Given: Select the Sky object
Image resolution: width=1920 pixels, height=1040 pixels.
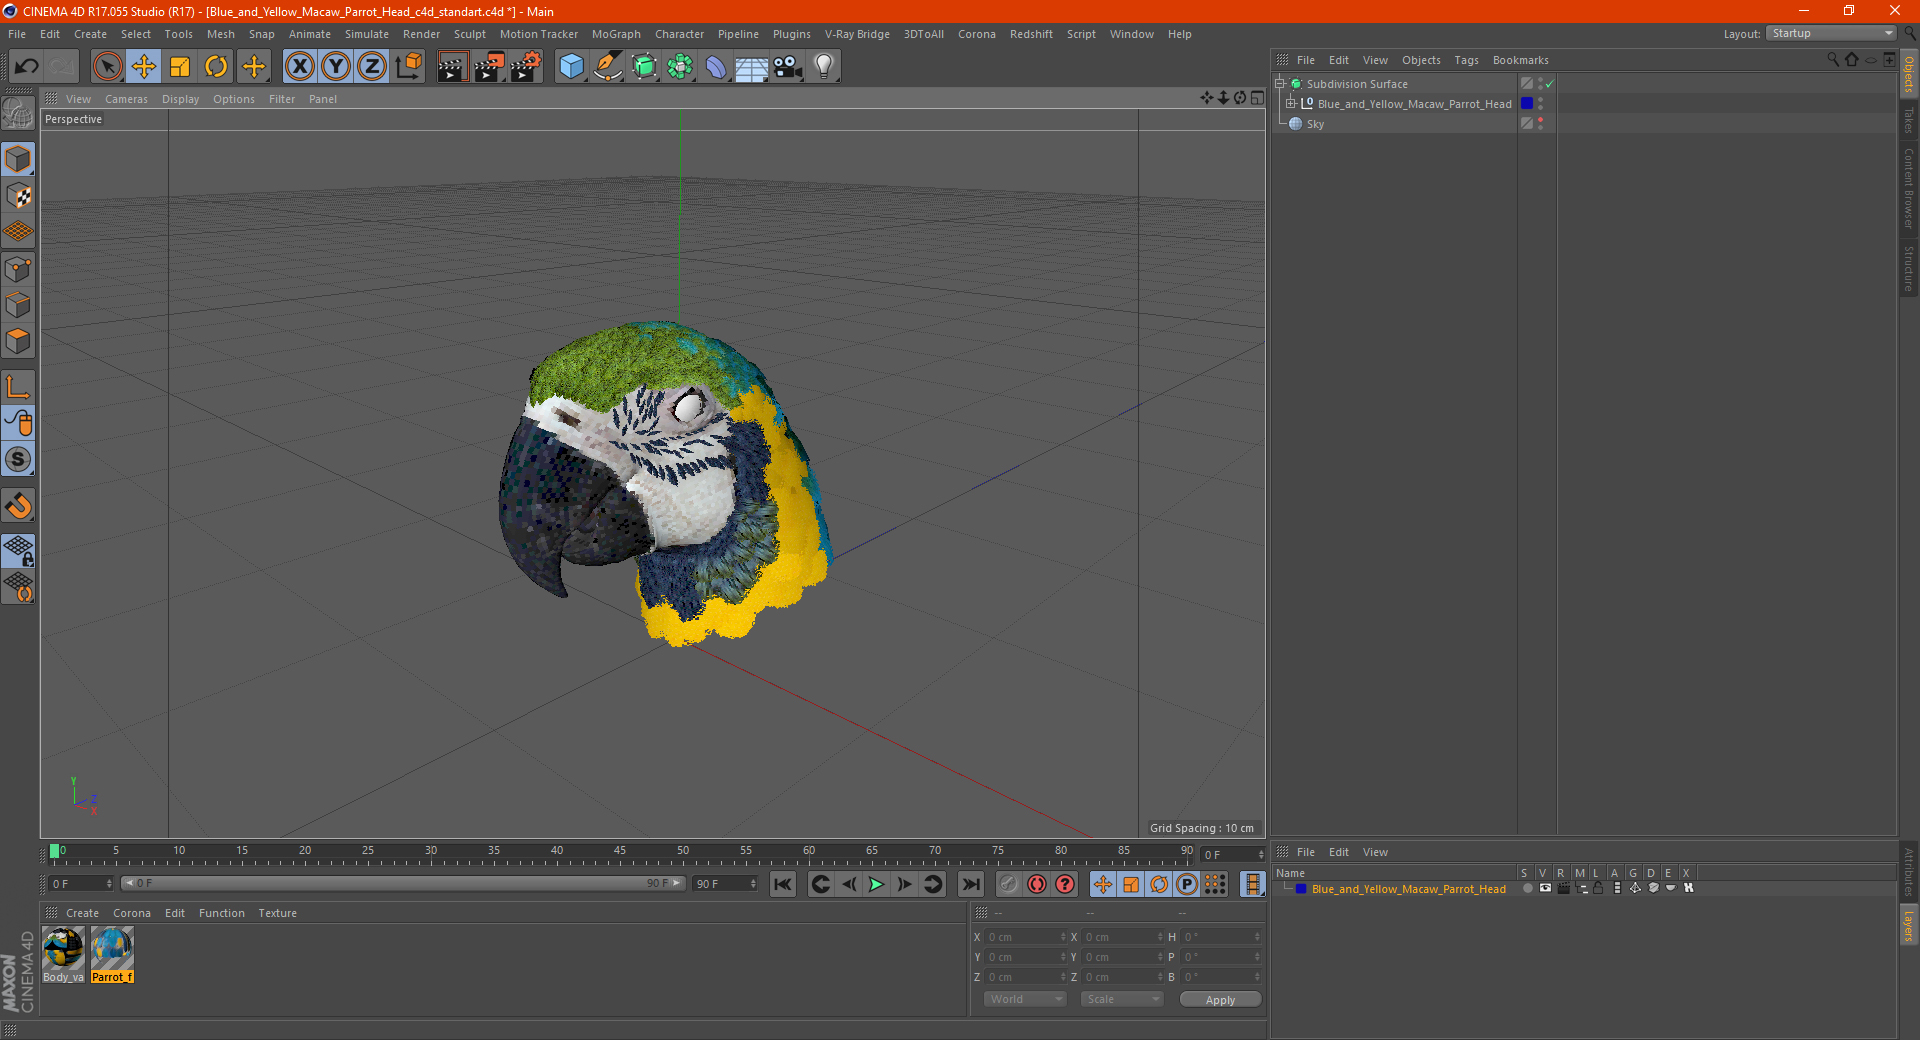Looking at the screenshot, I should pyautogui.click(x=1315, y=124).
